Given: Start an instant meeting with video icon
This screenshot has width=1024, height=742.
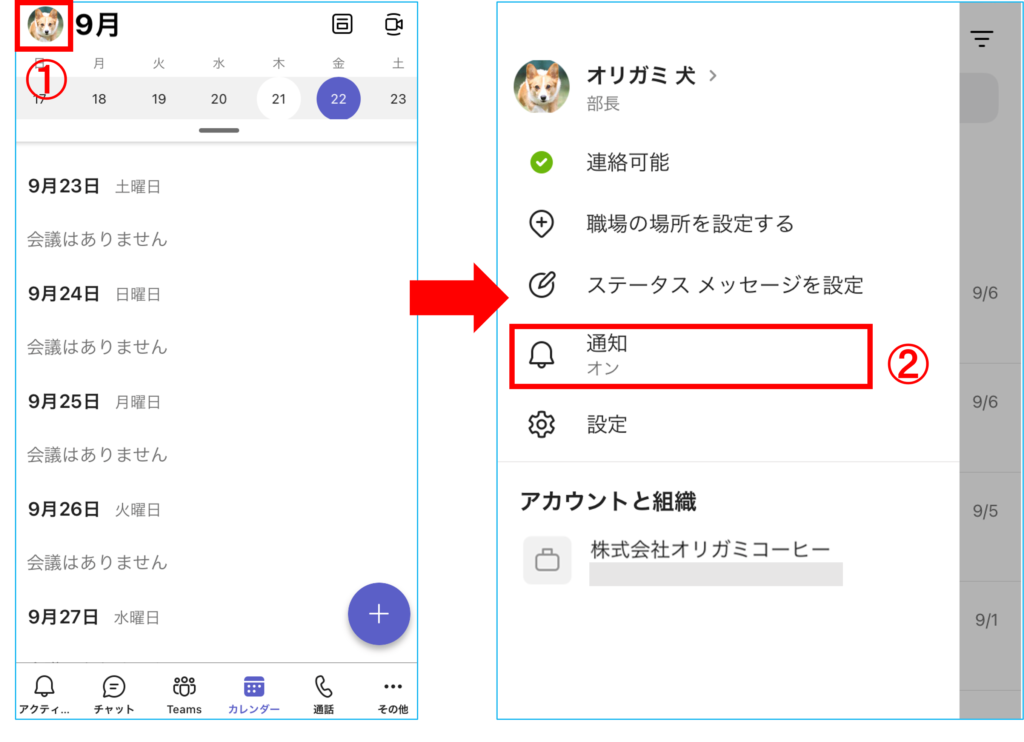Looking at the screenshot, I should 394,25.
